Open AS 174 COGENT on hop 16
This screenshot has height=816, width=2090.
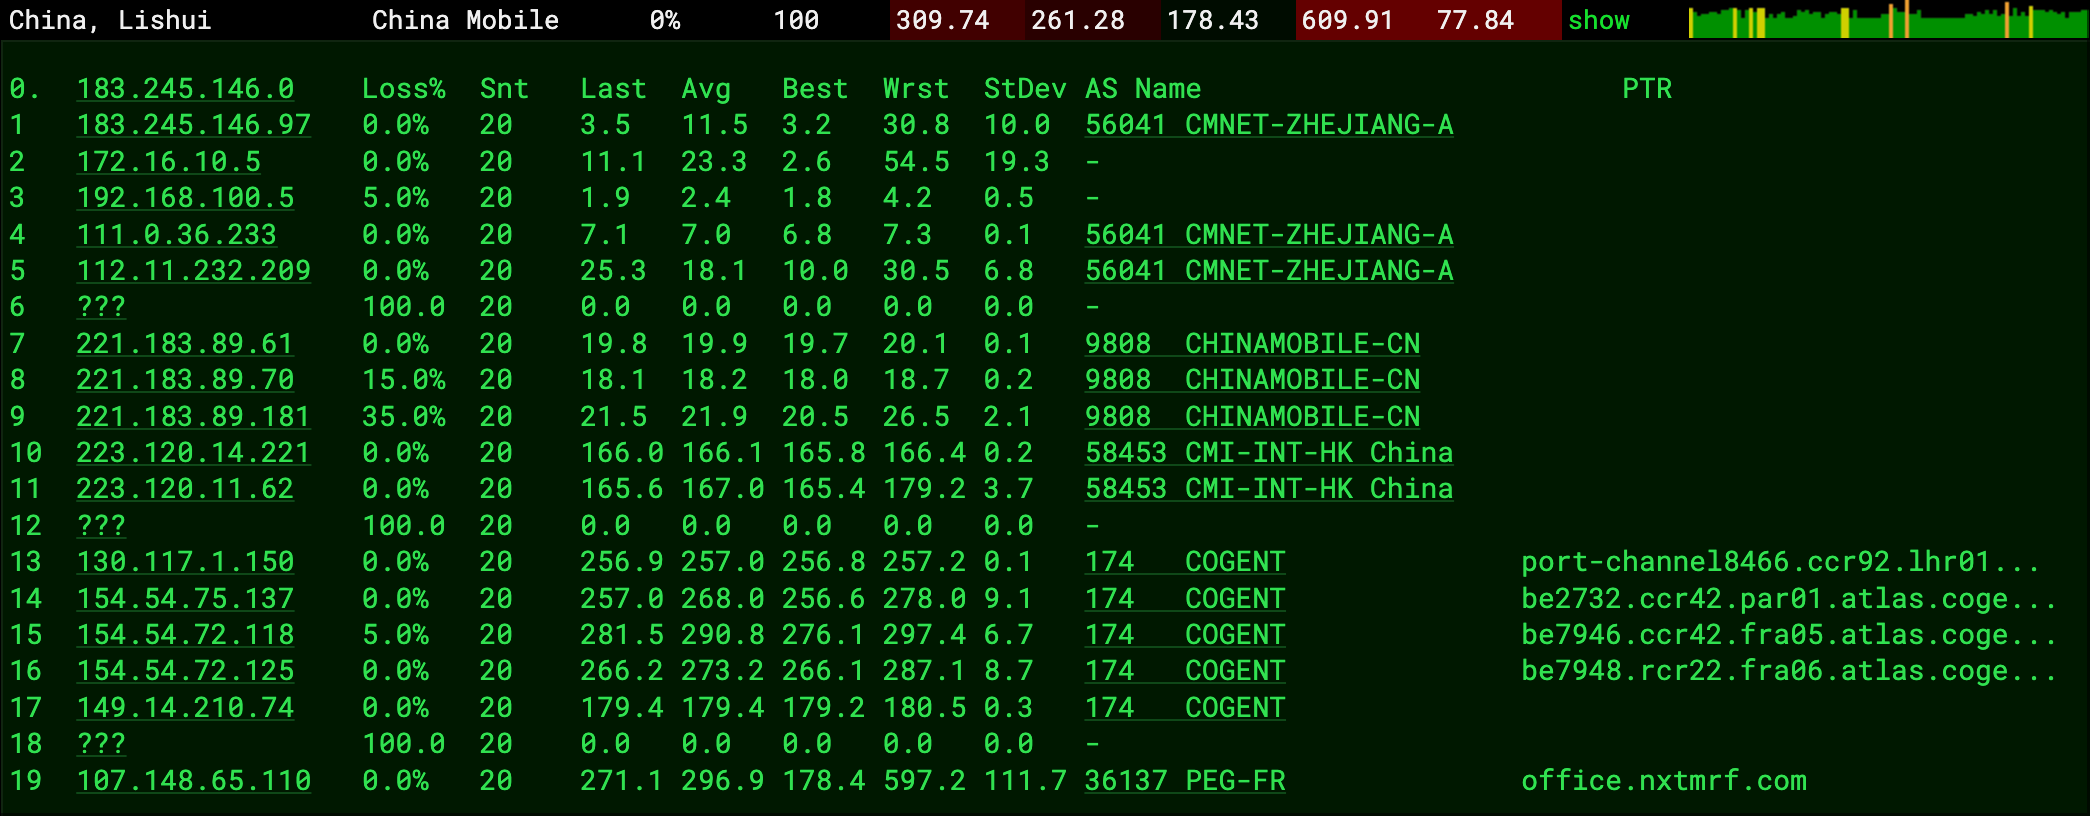coord(1185,671)
